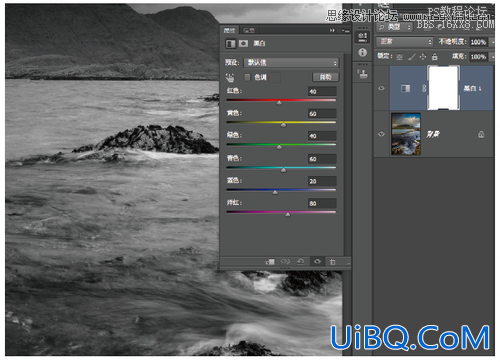Click the lock position move icon
The image size is (500, 362).
click(423, 57)
